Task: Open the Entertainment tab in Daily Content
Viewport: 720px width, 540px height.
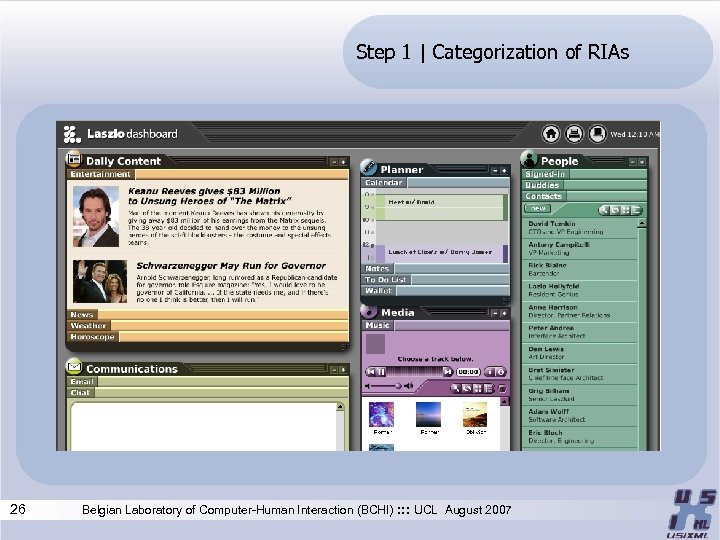Action: click(x=101, y=174)
